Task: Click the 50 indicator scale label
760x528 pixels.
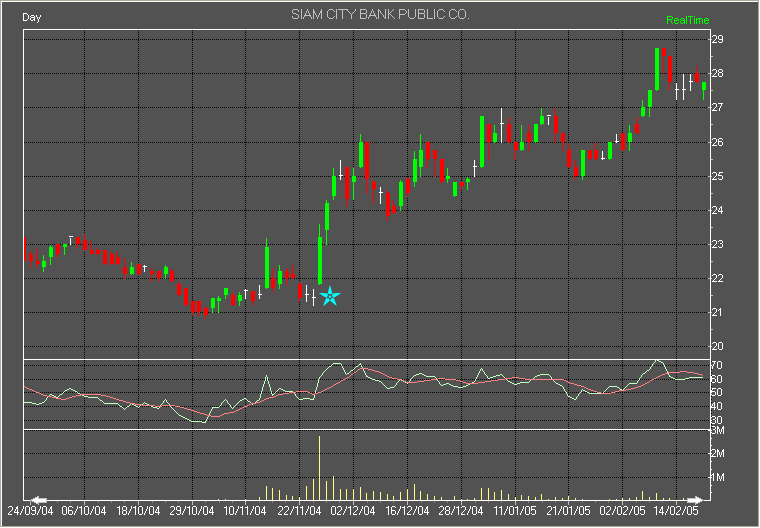Action: pos(716,392)
